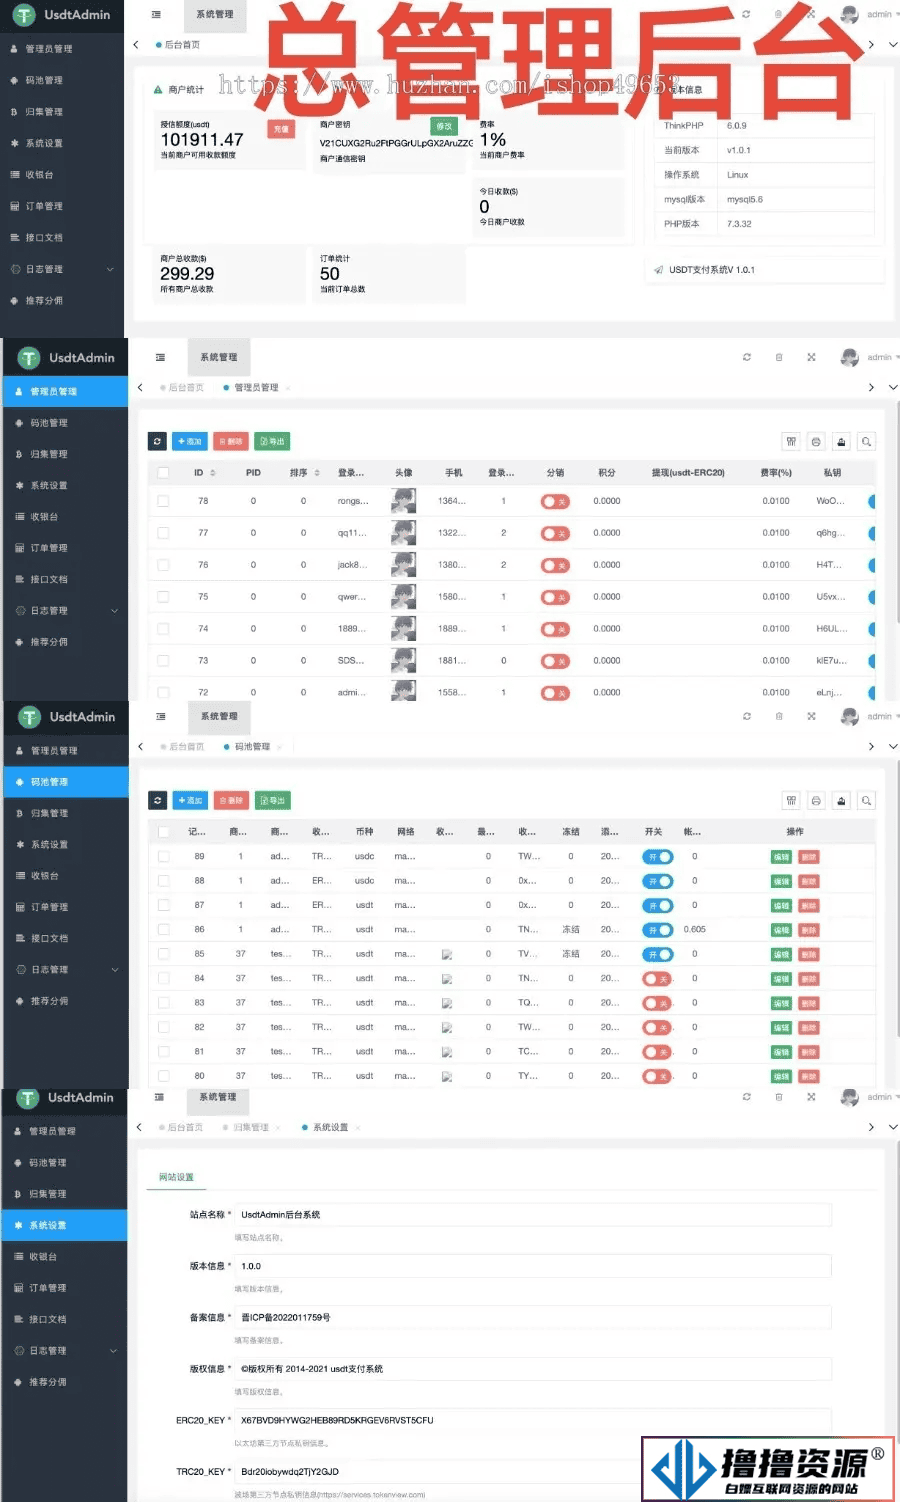900x1502 pixels.
Task: Turn off 开关 switch for record 86
Action: pyautogui.click(x=657, y=930)
